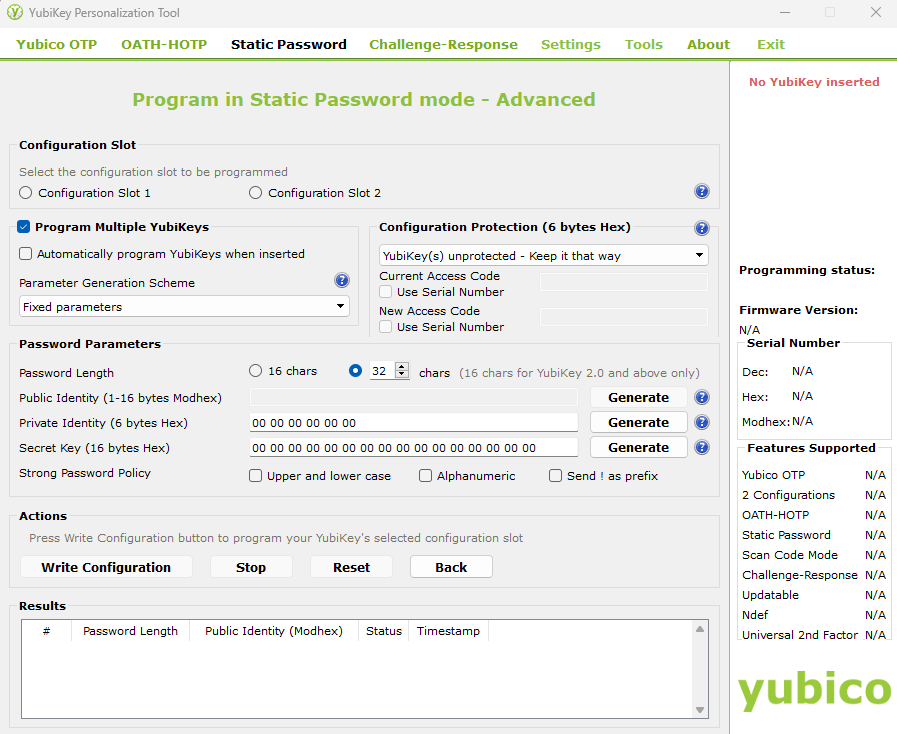Click the YubiKey app logo in title bar

(15, 12)
